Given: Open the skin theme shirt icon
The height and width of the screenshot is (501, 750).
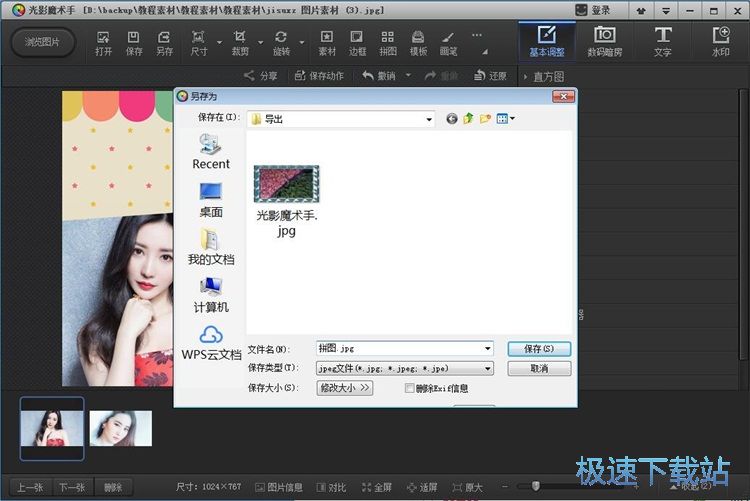Looking at the screenshot, I should pyautogui.click(x=641, y=11).
